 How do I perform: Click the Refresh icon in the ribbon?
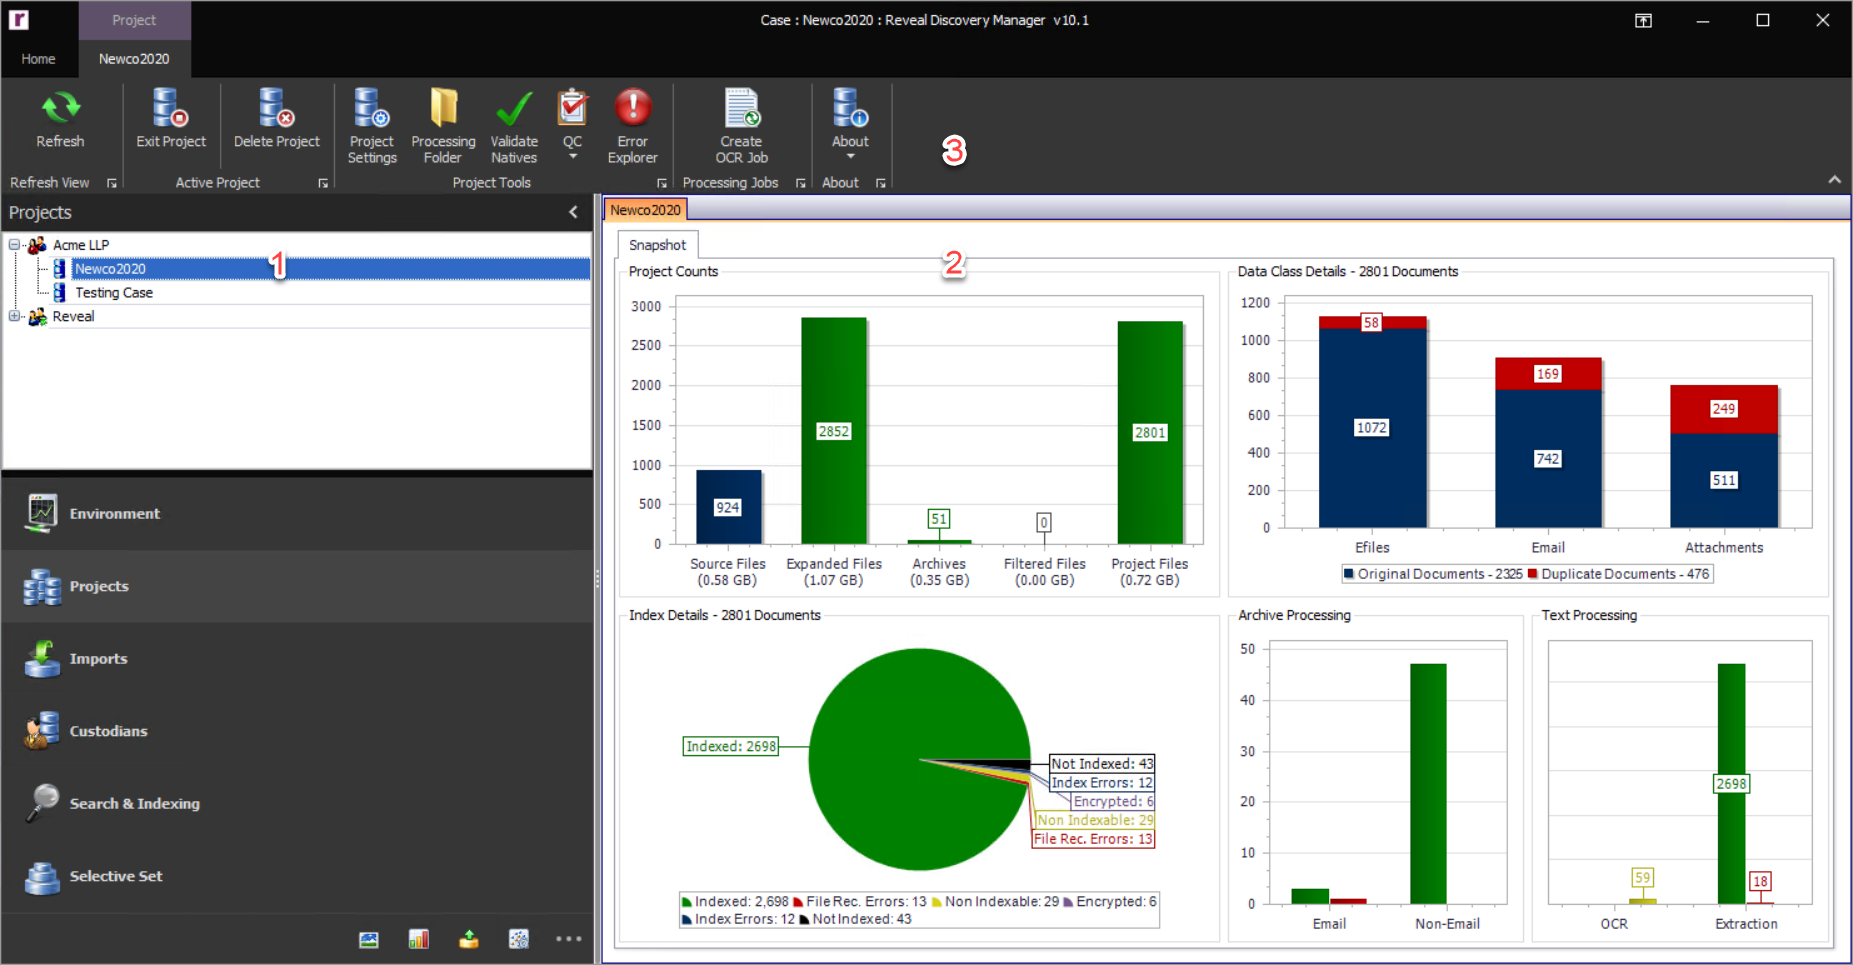coord(60,108)
